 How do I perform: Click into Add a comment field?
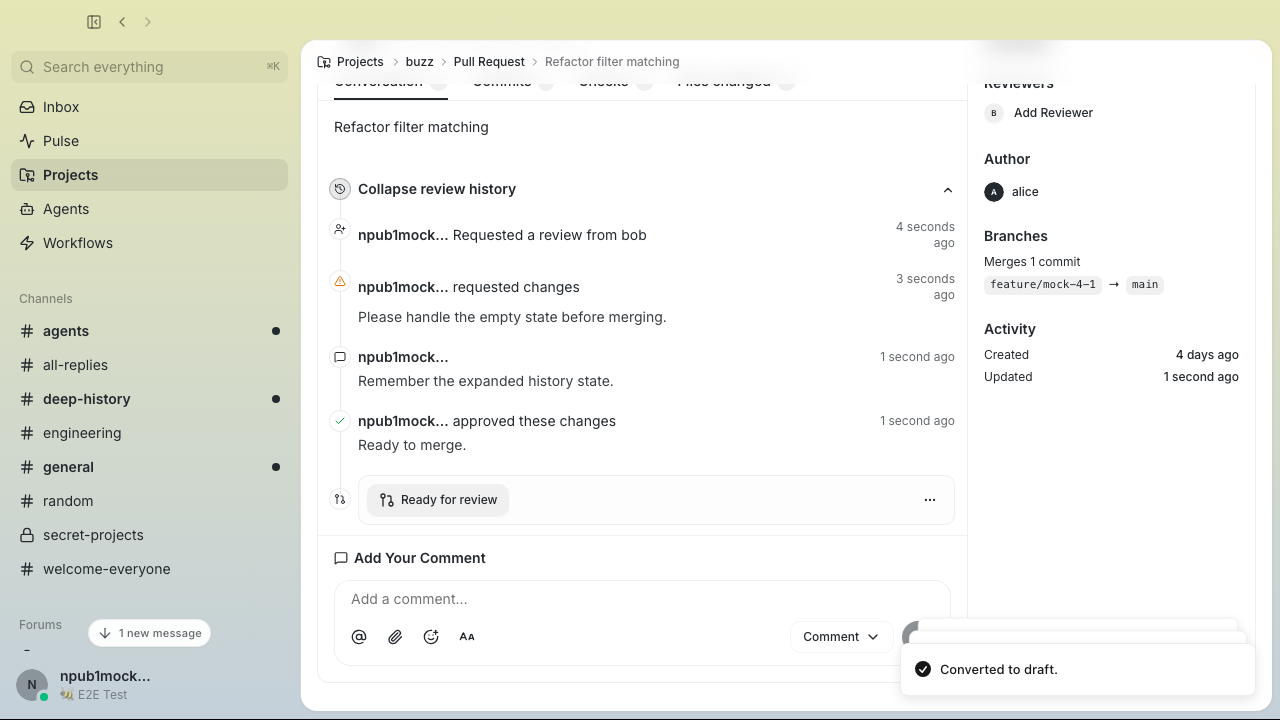tap(642, 599)
